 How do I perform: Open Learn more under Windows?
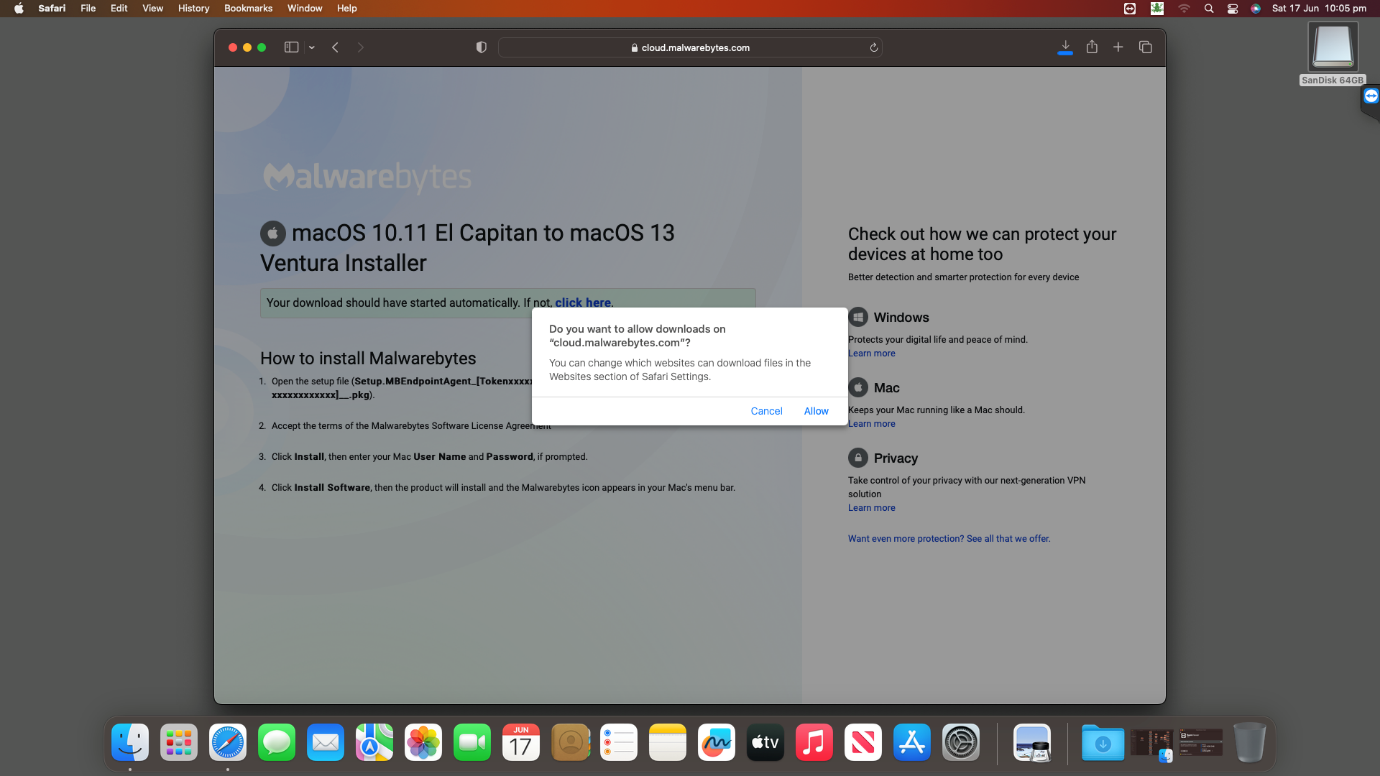[872, 353]
